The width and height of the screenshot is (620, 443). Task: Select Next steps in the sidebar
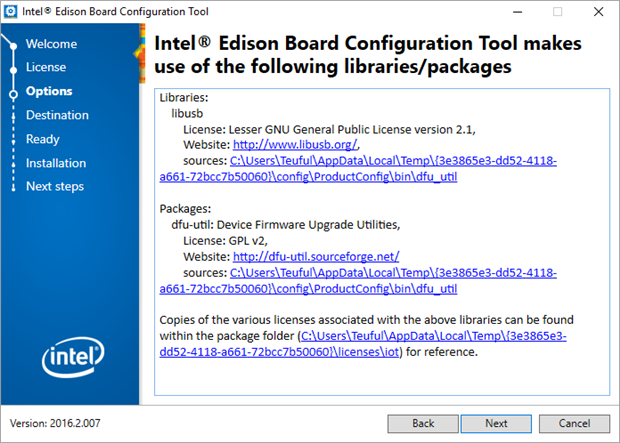[x=55, y=187]
